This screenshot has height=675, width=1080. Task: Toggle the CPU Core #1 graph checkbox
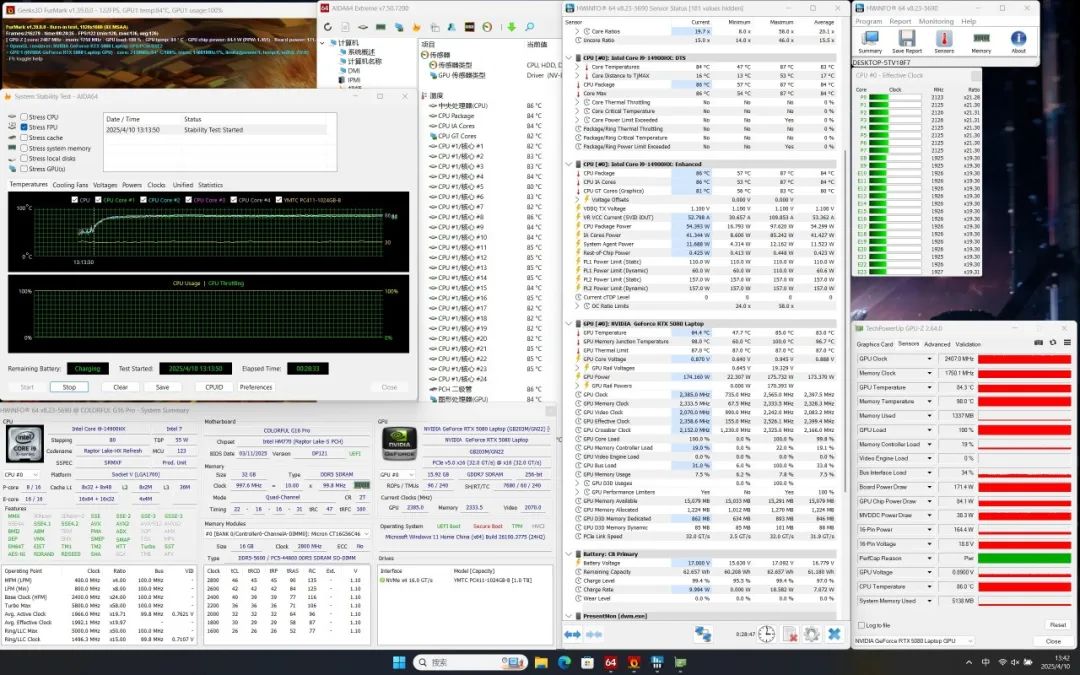[x=97, y=200]
